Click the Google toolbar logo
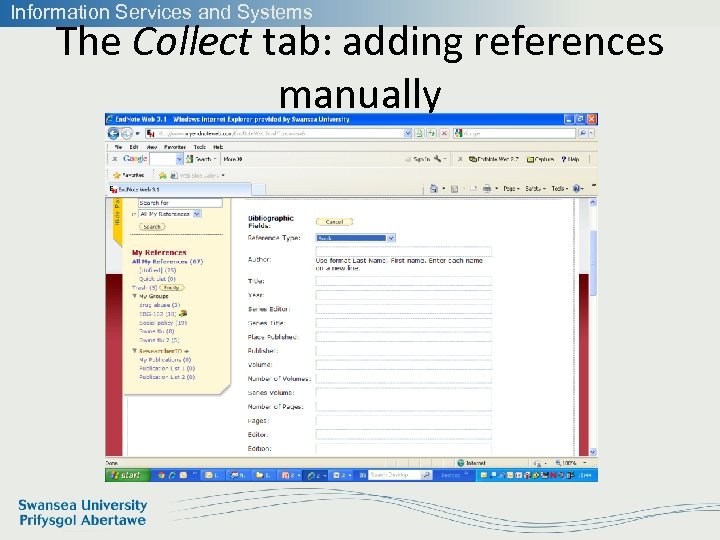 click(x=135, y=159)
